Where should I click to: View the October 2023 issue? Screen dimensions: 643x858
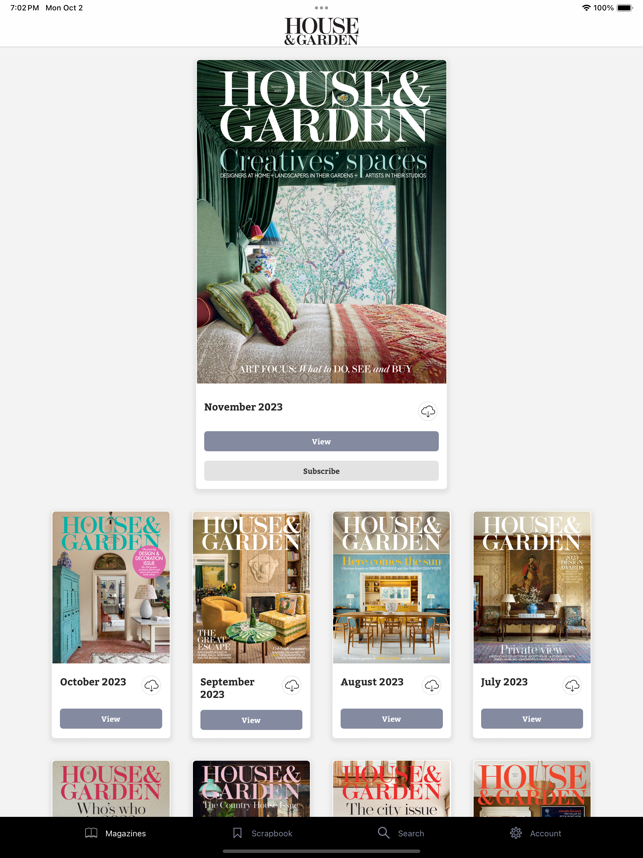[111, 719]
